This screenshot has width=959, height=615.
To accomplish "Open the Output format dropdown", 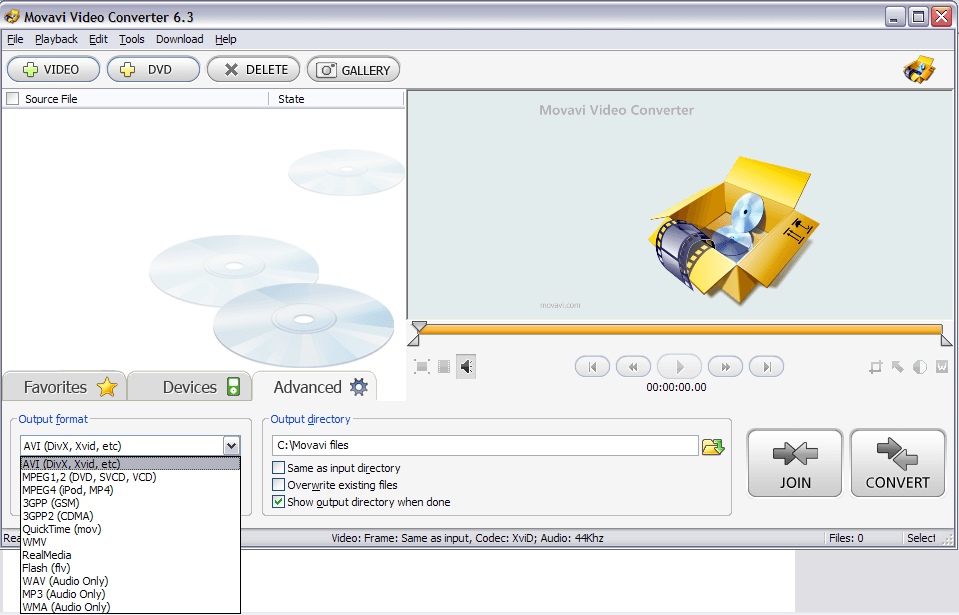I will [231, 445].
